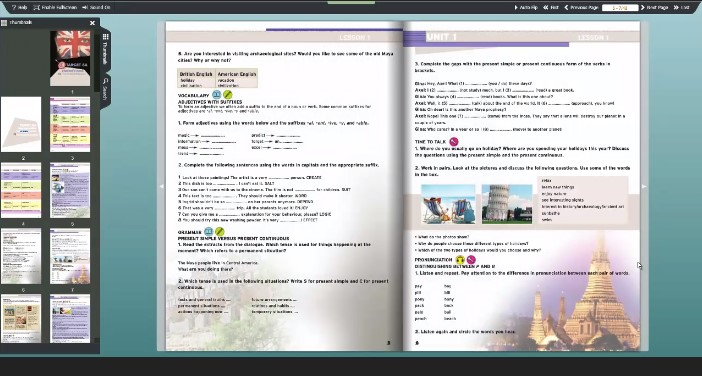Open the Union Jack cover thumbnail
The height and width of the screenshot is (376, 702).
[x=70, y=58]
